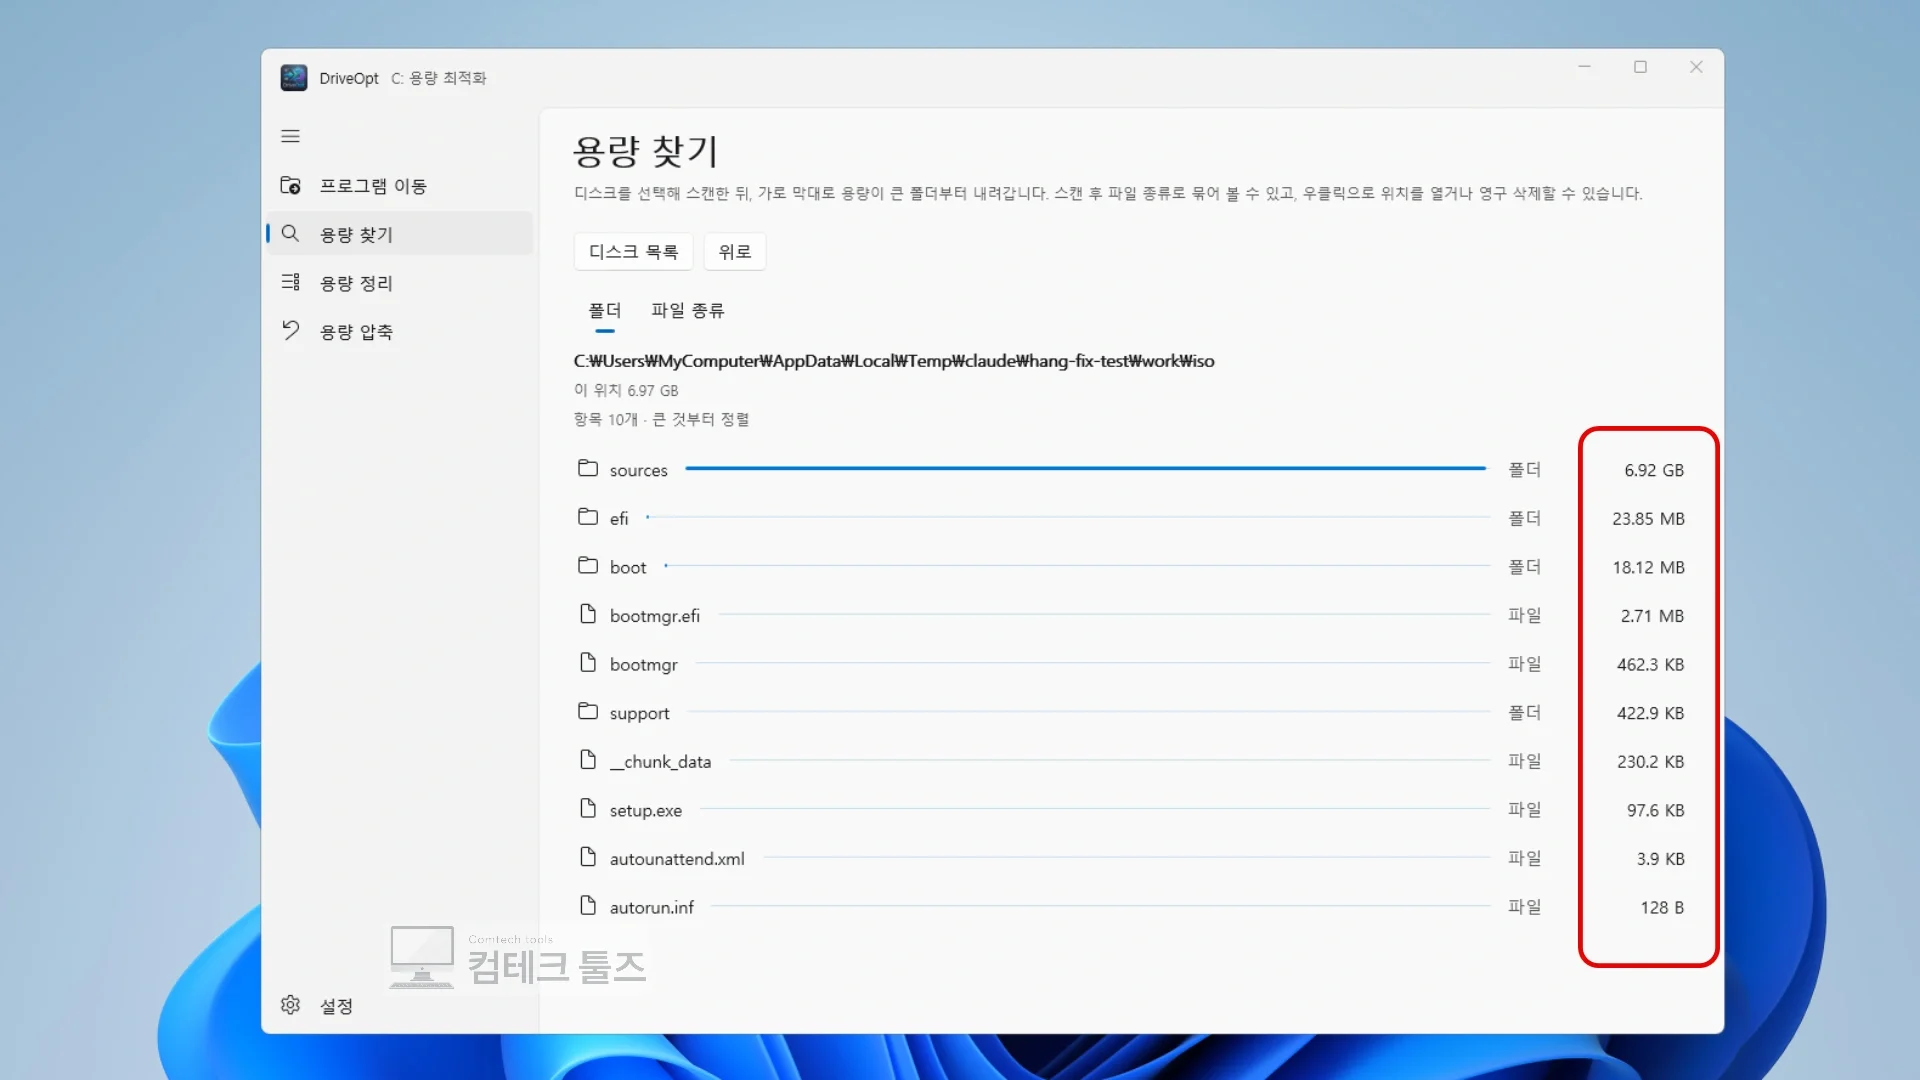Open 설정 at the sidebar bottom
This screenshot has width=1920, height=1080.
click(400, 1005)
